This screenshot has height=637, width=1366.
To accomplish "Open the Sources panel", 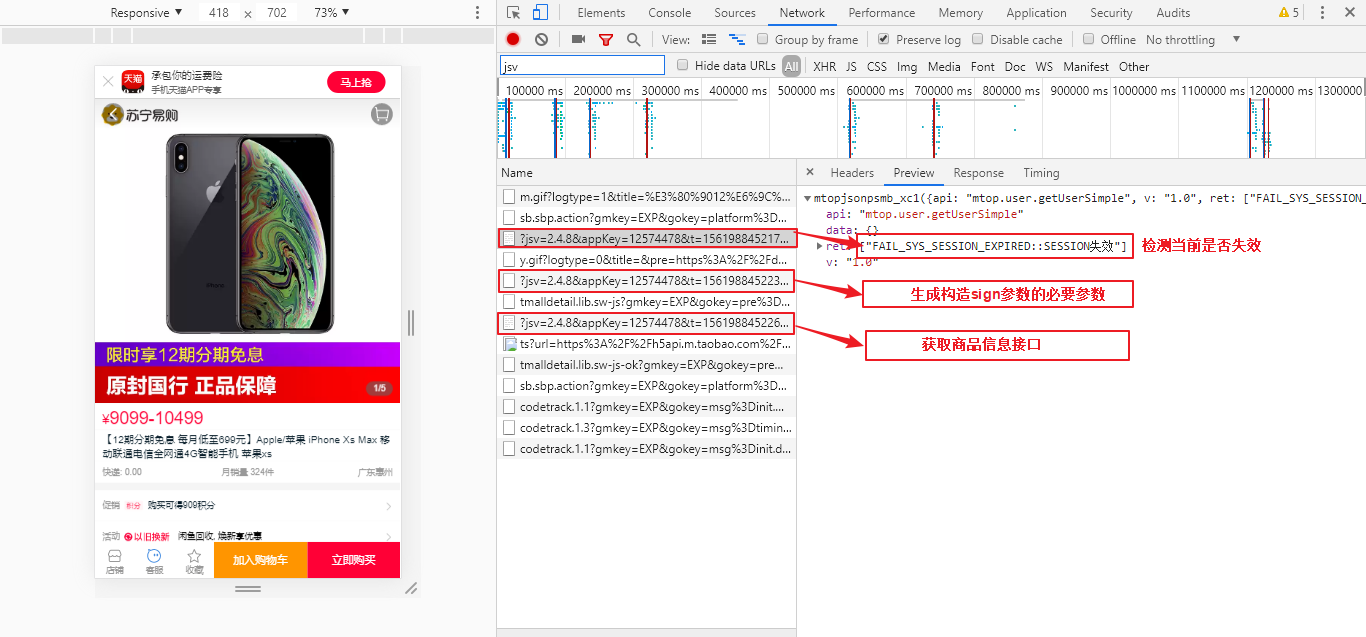I will point(735,13).
